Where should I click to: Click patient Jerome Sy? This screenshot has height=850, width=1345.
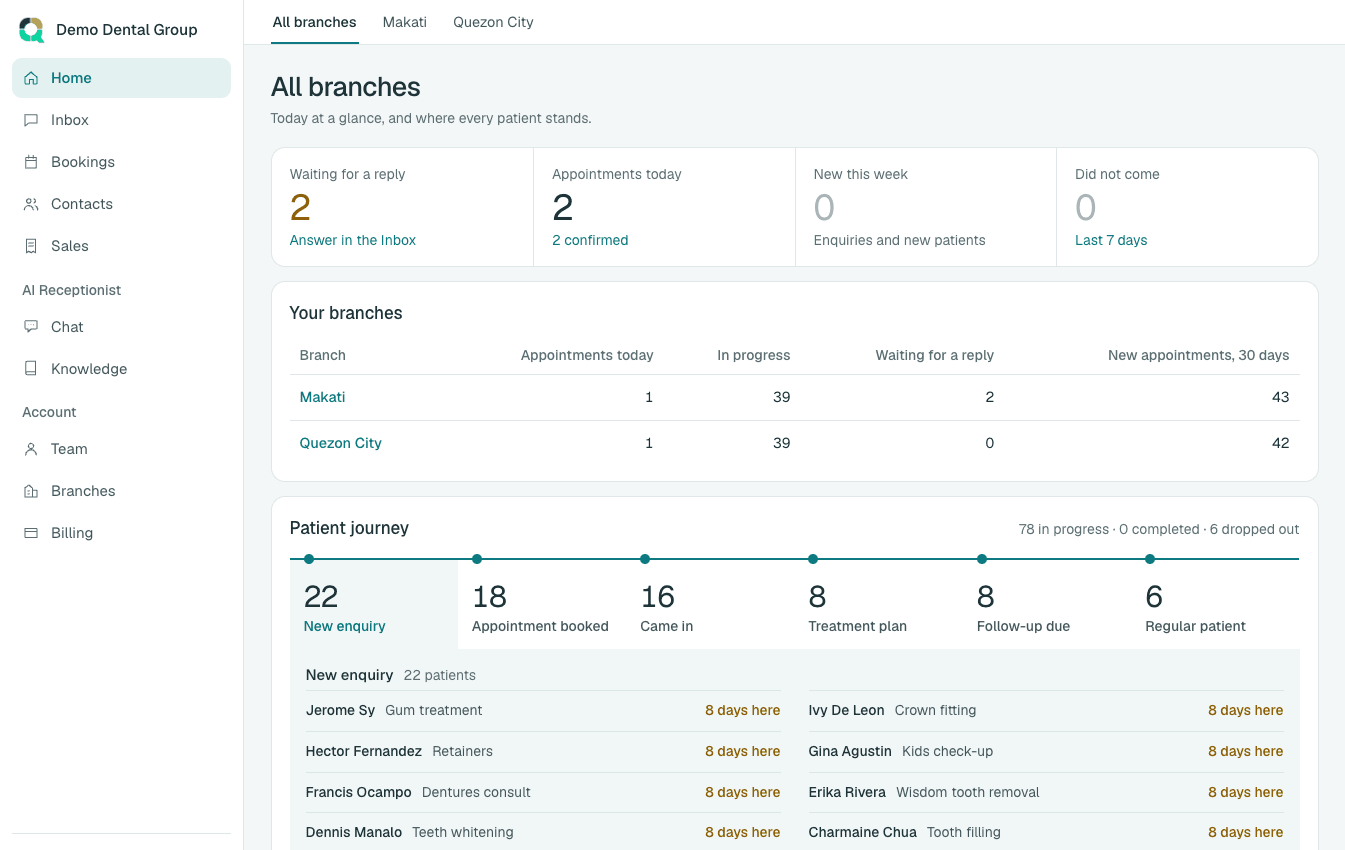340,710
